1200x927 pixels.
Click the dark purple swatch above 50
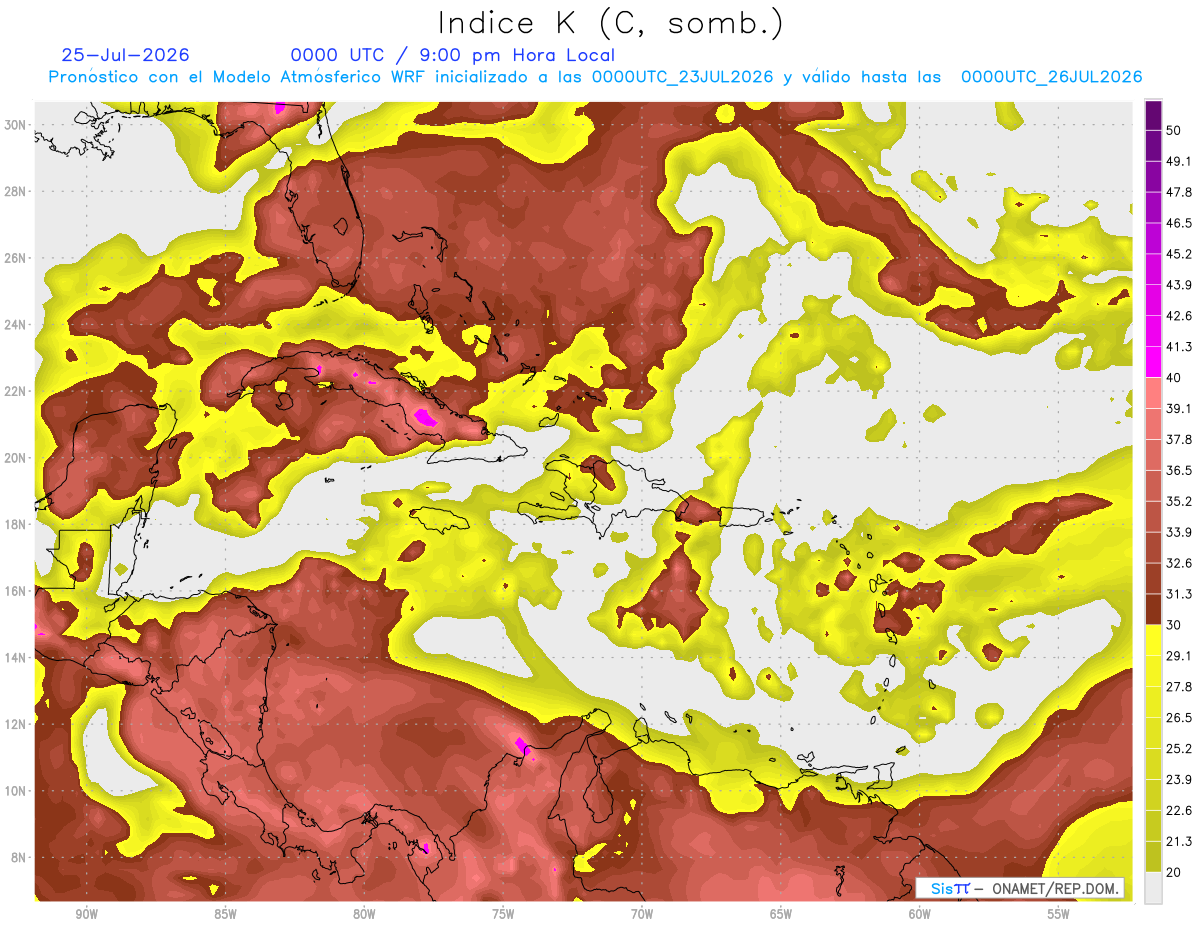(x=1153, y=115)
